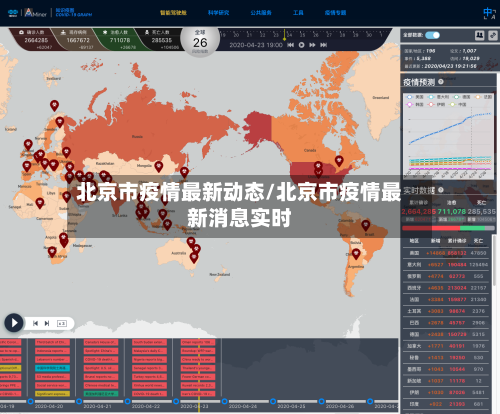Click the marker above Sweden

click(x=54, y=106)
